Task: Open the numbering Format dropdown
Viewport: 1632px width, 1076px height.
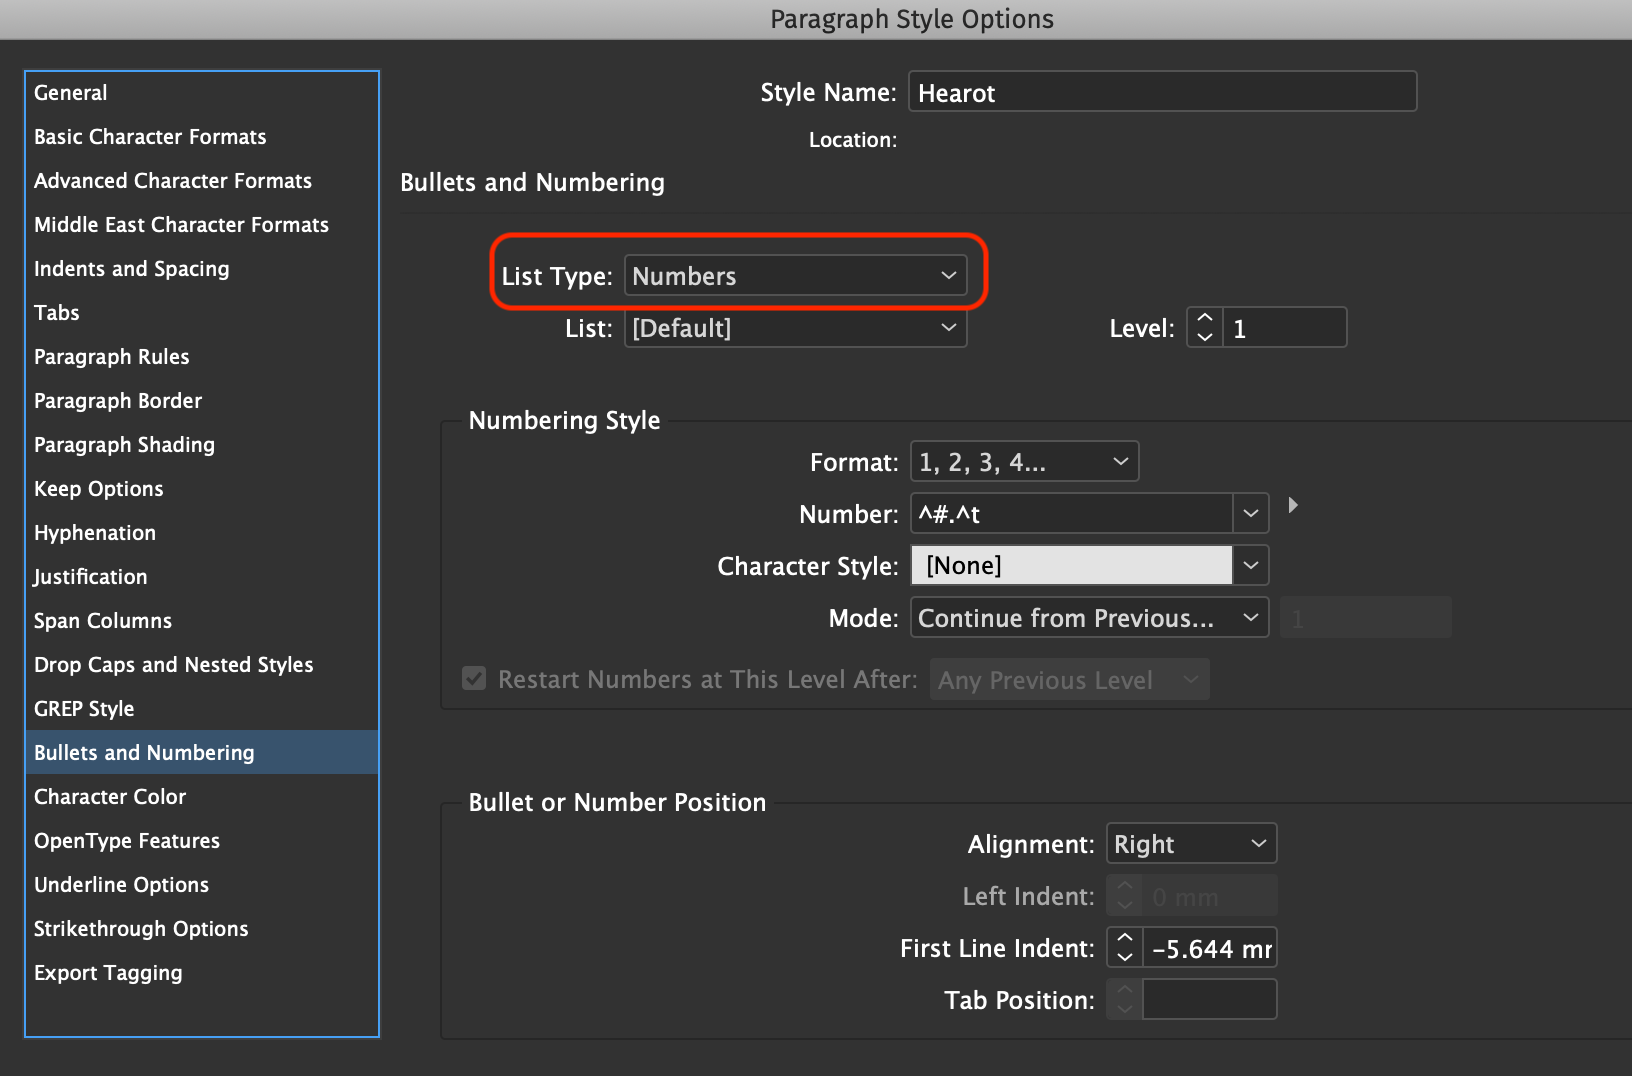Action: click(1024, 462)
